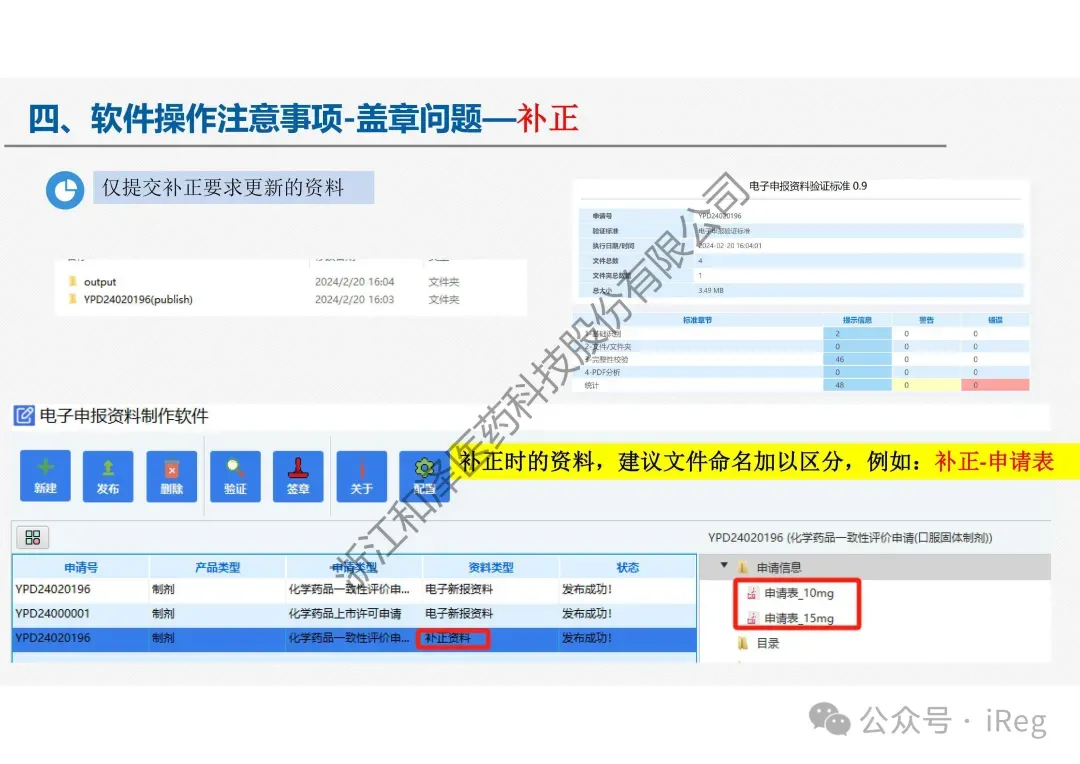Click 发布成功! in the selected blue row
This screenshot has width=1080, height=764.
587,639
